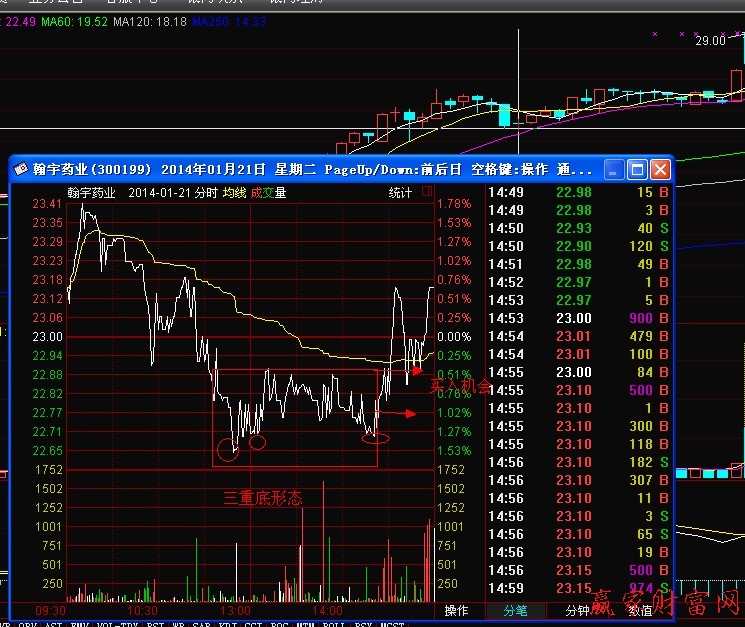Viewport: 745px width, 627px height.
Task: Switch to the 分钟 tab
Action: (x=577, y=610)
